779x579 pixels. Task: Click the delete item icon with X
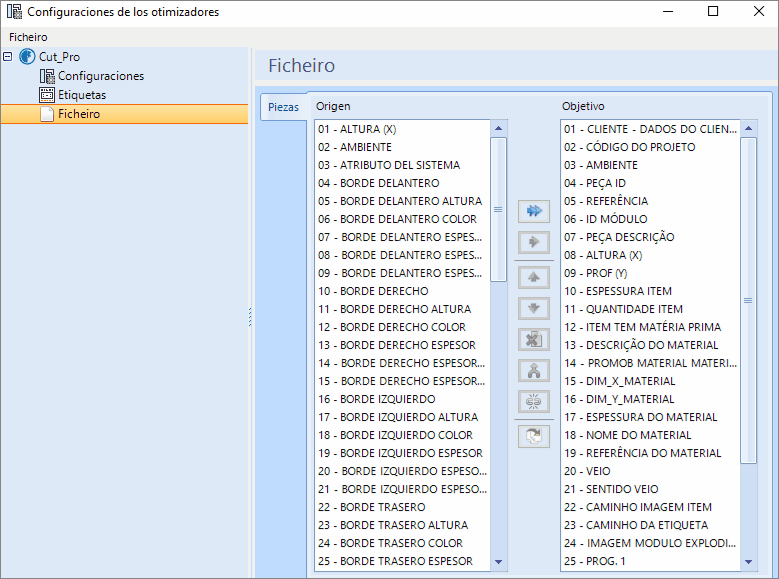point(534,340)
